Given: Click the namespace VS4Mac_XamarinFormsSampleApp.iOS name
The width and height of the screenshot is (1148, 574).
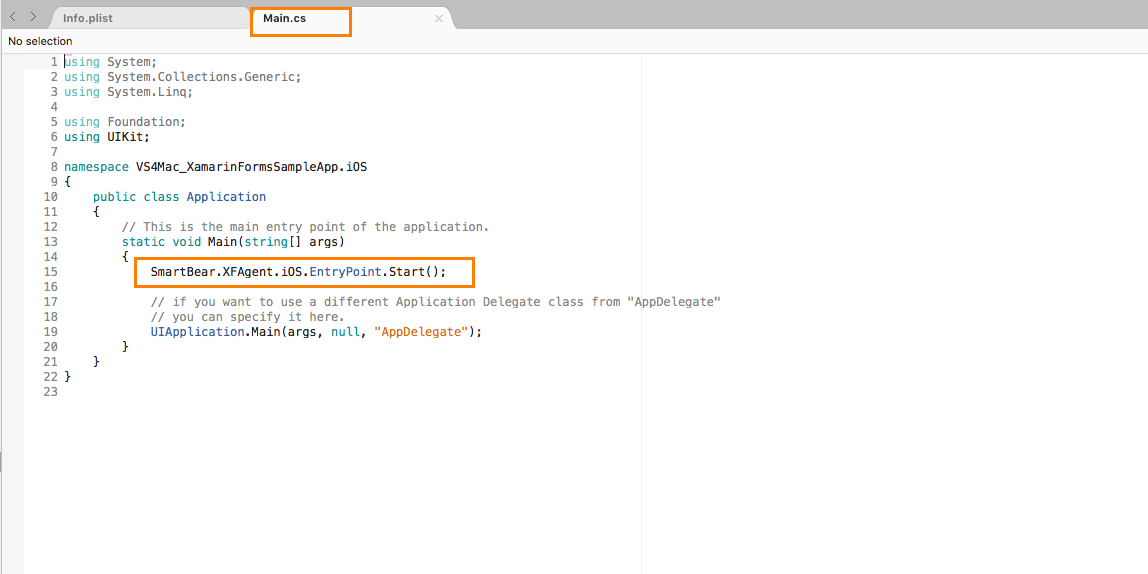Looking at the screenshot, I should (x=251, y=167).
